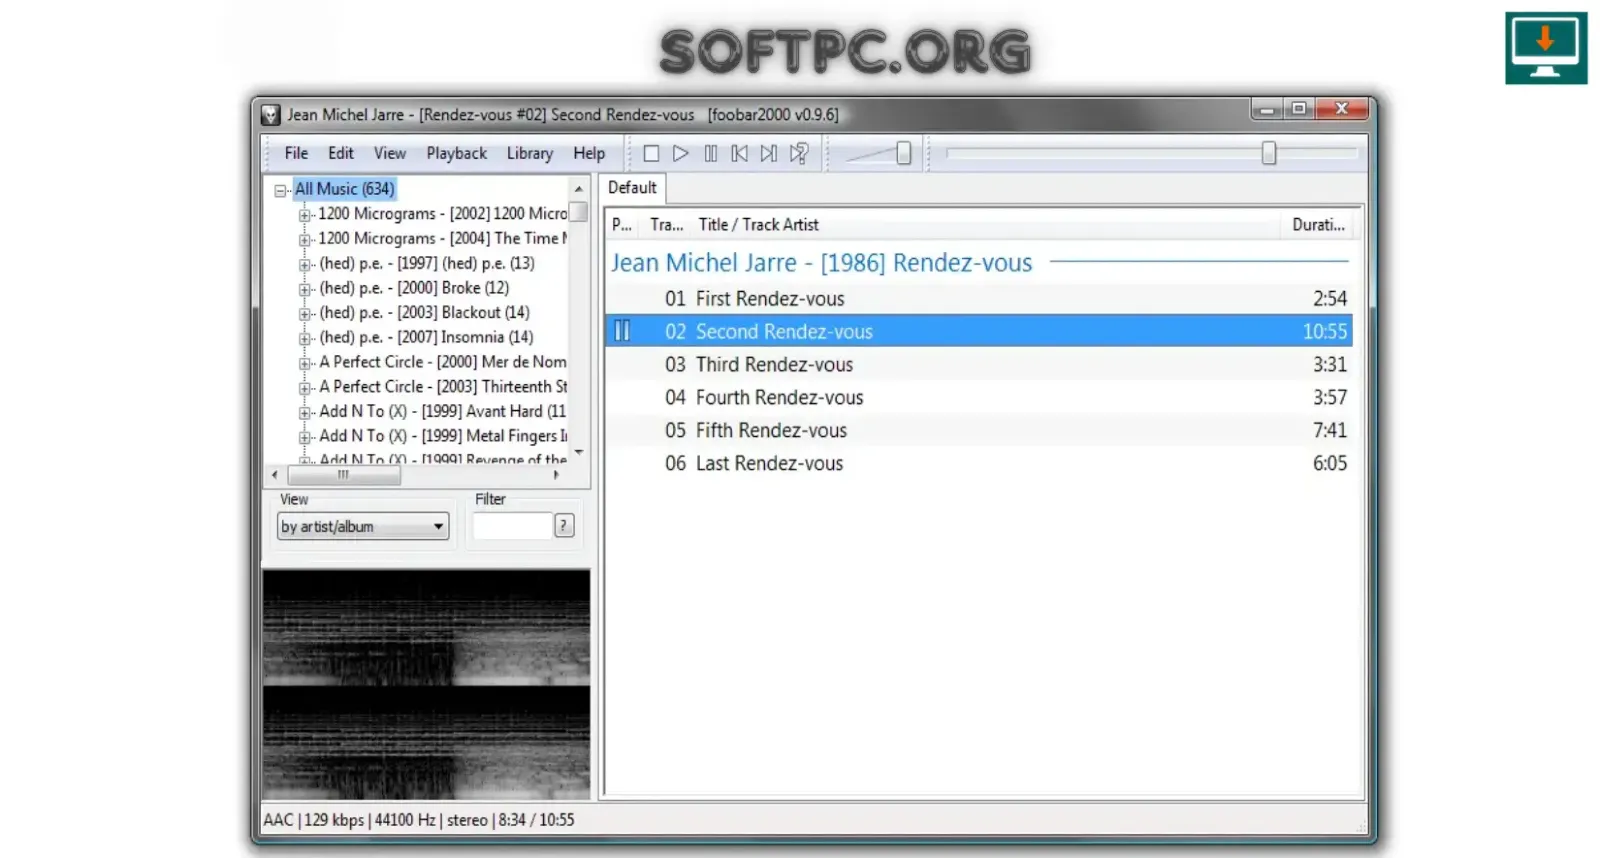Image resolution: width=1600 pixels, height=858 pixels.
Task: Expand (hed) p.e. [2003] Blackout node
Action: coord(305,313)
